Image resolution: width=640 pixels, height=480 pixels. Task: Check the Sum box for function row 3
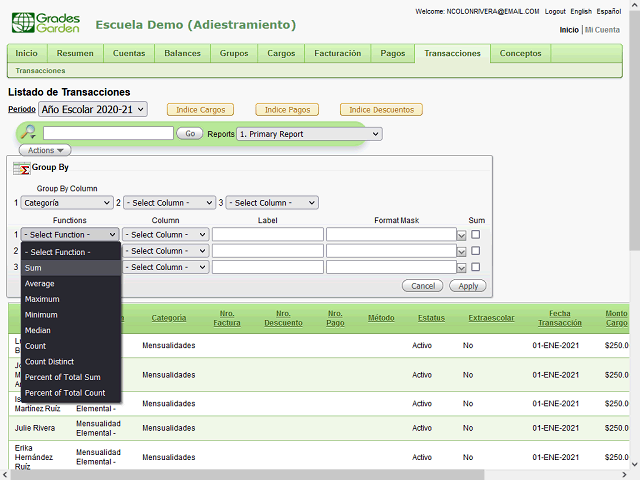tap(476, 267)
